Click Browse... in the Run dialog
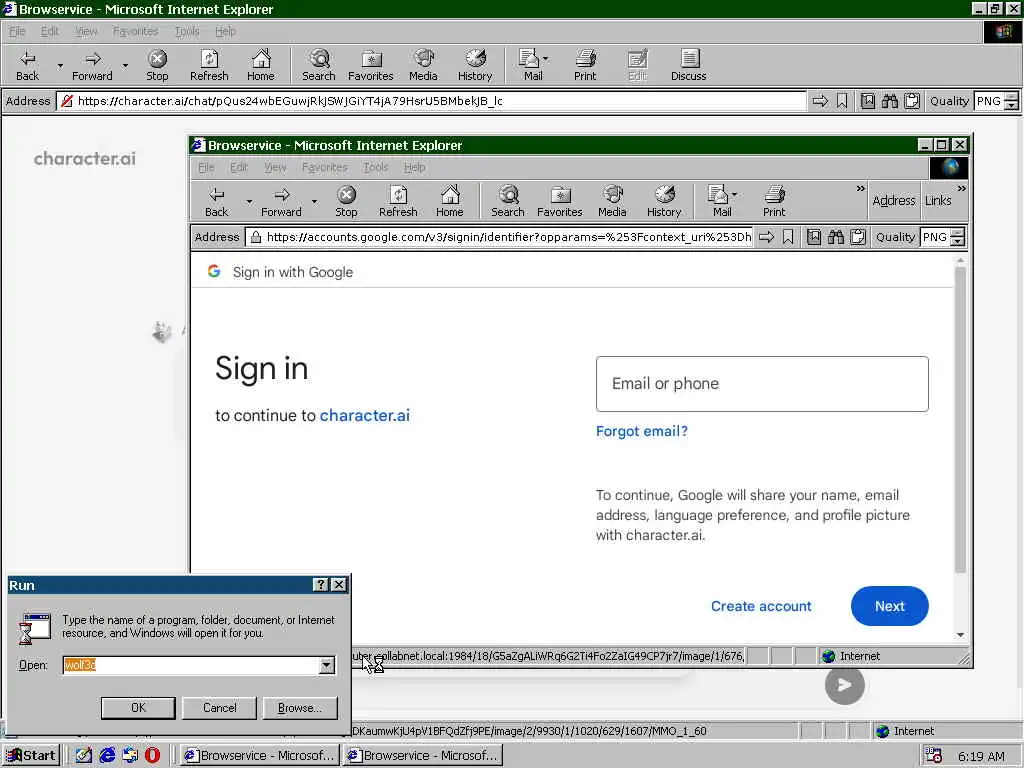Screen dimensions: 1024x768 pyautogui.click(x=300, y=708)
